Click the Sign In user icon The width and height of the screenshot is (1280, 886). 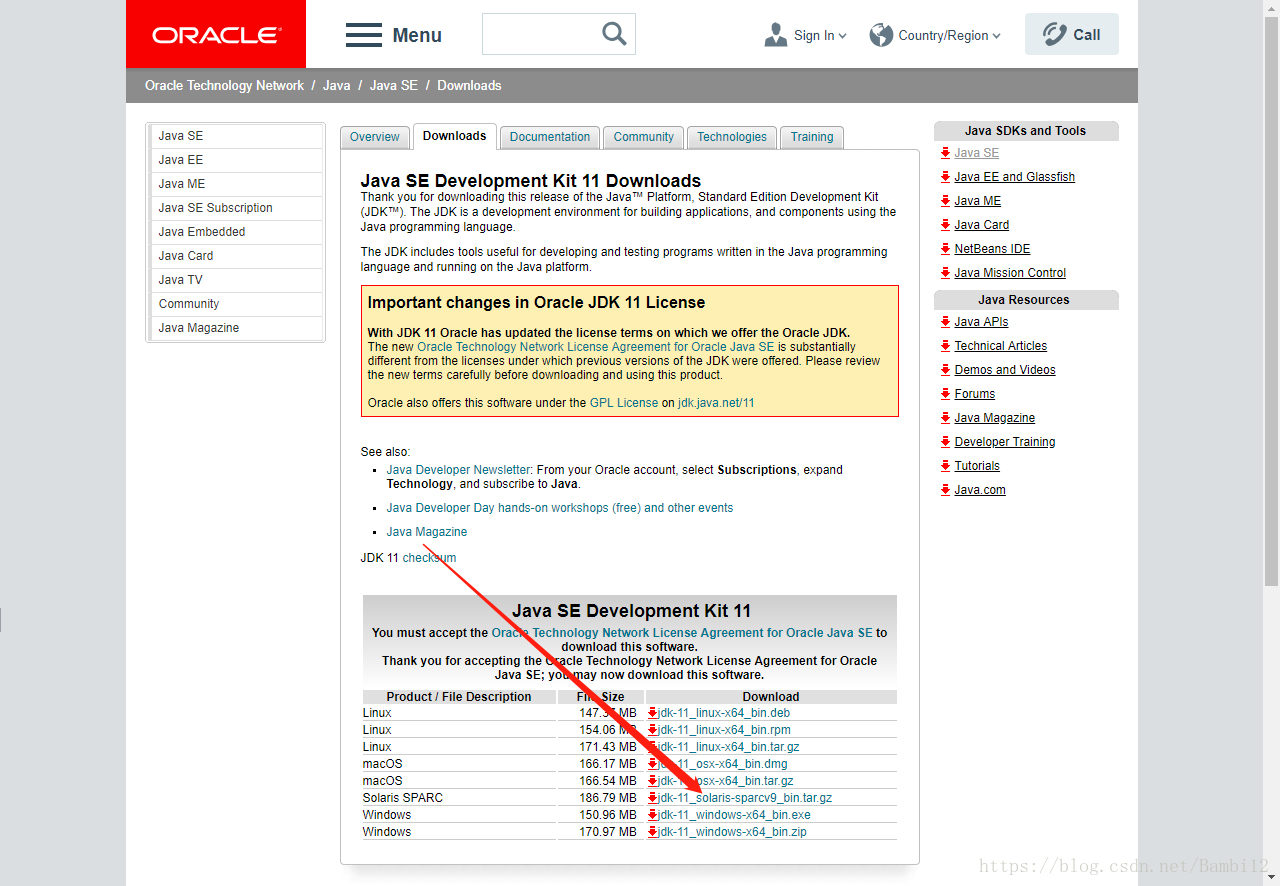(x=775, y=35)
